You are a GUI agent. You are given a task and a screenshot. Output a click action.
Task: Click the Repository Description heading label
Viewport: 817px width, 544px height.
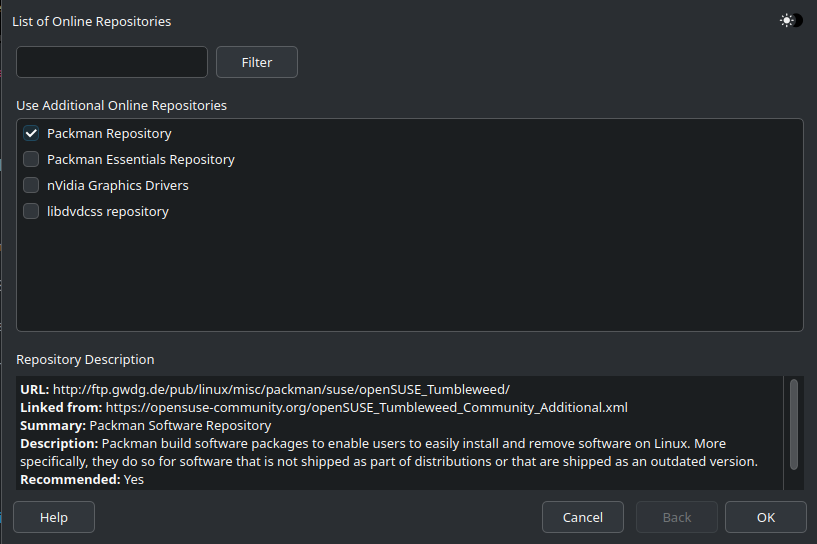[x=85, y=359]
